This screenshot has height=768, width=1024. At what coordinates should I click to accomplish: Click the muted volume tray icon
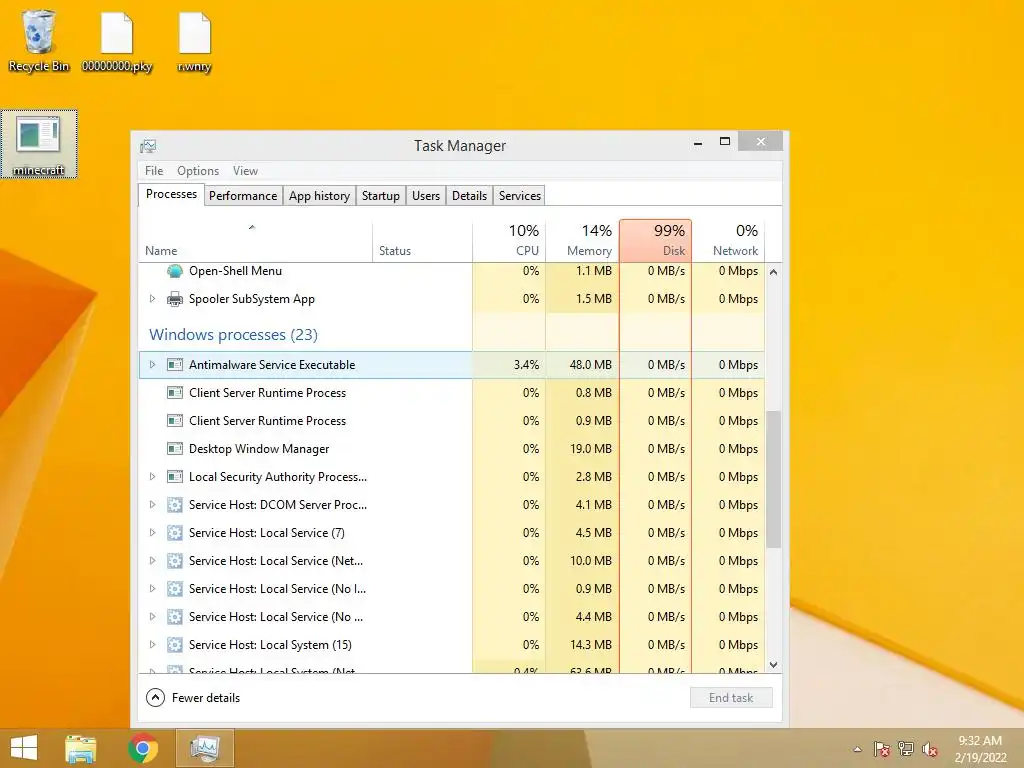[x=929, y=749]
